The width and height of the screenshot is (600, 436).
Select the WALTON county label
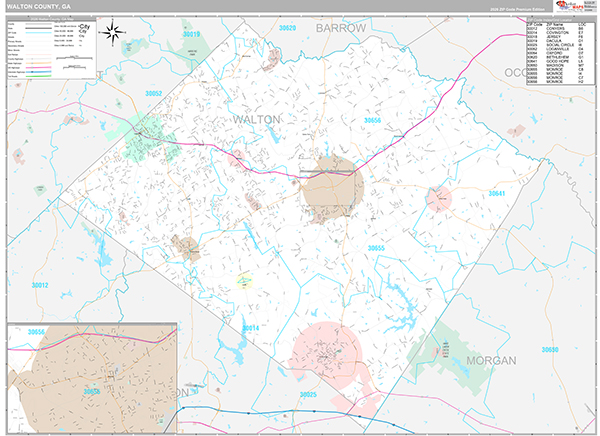click(x=256, y=119)
